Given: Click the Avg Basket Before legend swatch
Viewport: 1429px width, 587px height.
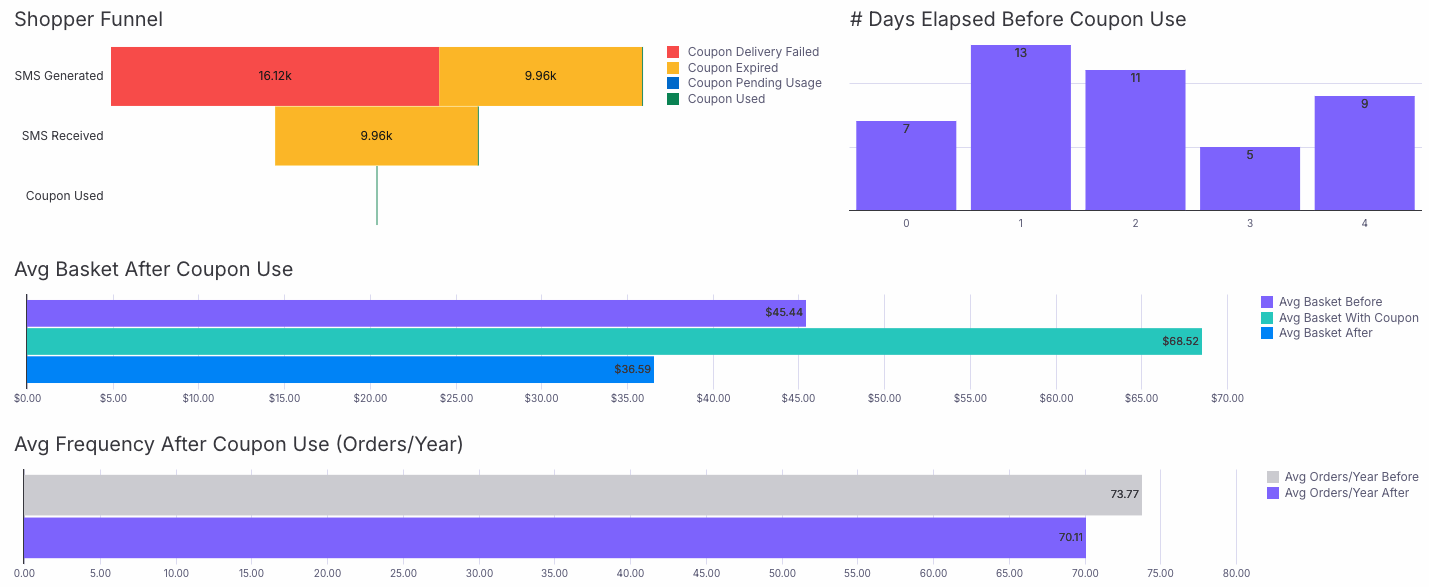Looking at the screenshot, I should coord(1267,302).
